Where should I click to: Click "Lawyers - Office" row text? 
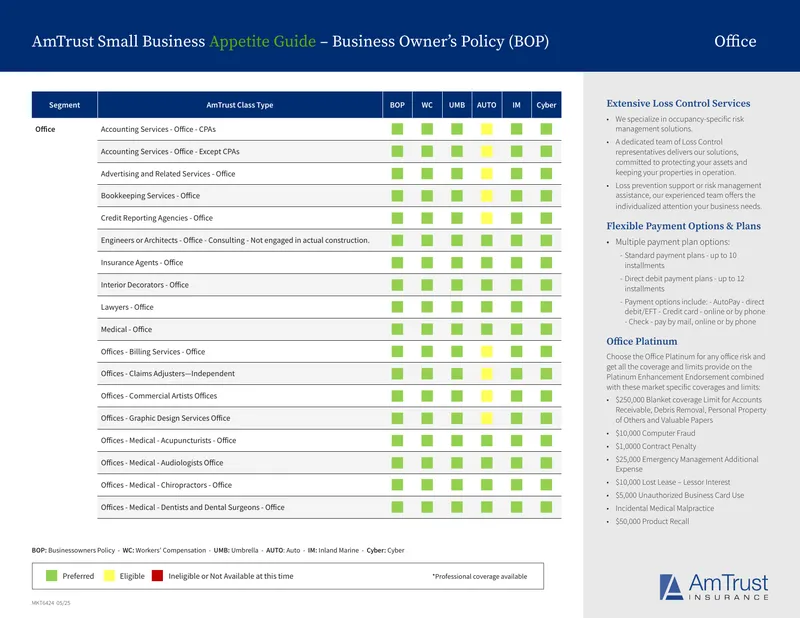tap(127, 307)
